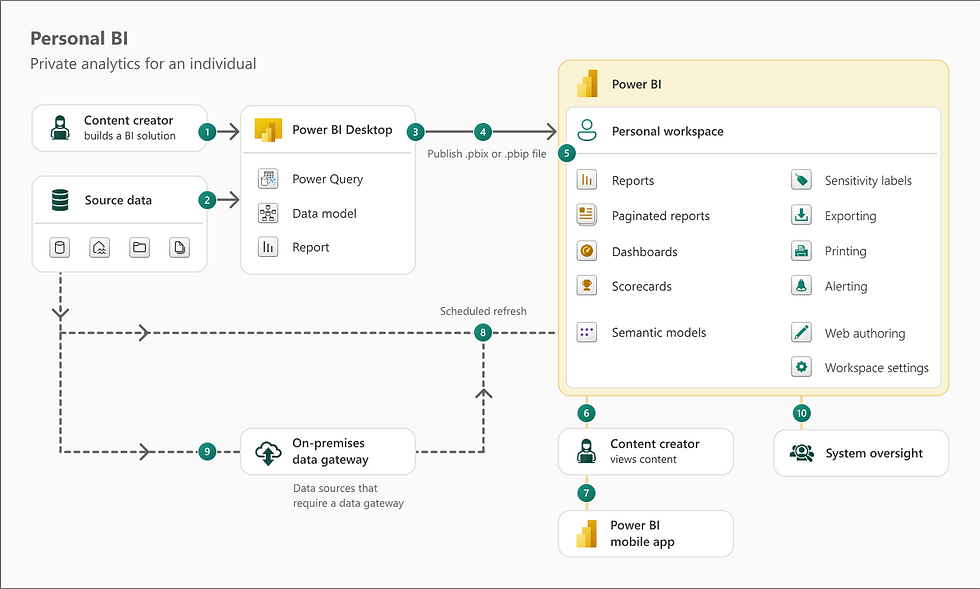
Task: Click the Source data database icon
Action: pyautogui.click(x=60, y=200)
